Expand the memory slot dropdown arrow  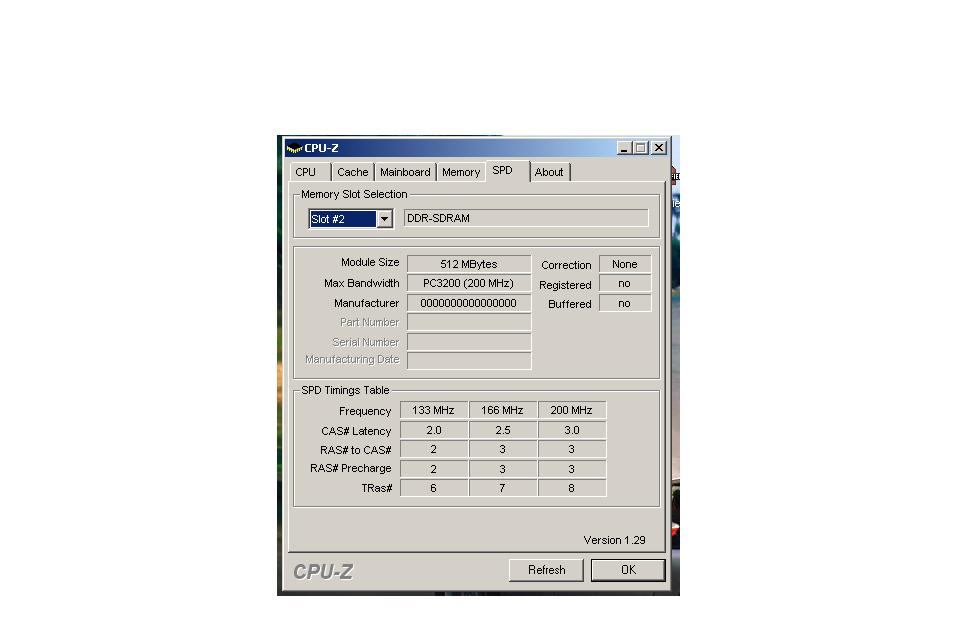384,219
